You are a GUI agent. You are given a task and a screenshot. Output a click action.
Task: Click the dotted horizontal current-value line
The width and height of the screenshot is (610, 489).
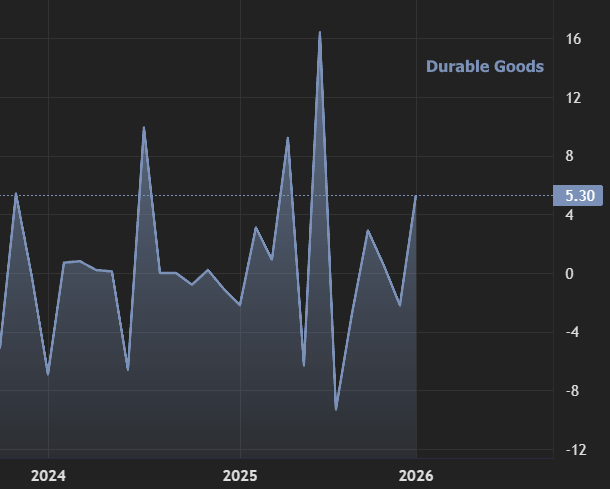(x=480, y=195)
